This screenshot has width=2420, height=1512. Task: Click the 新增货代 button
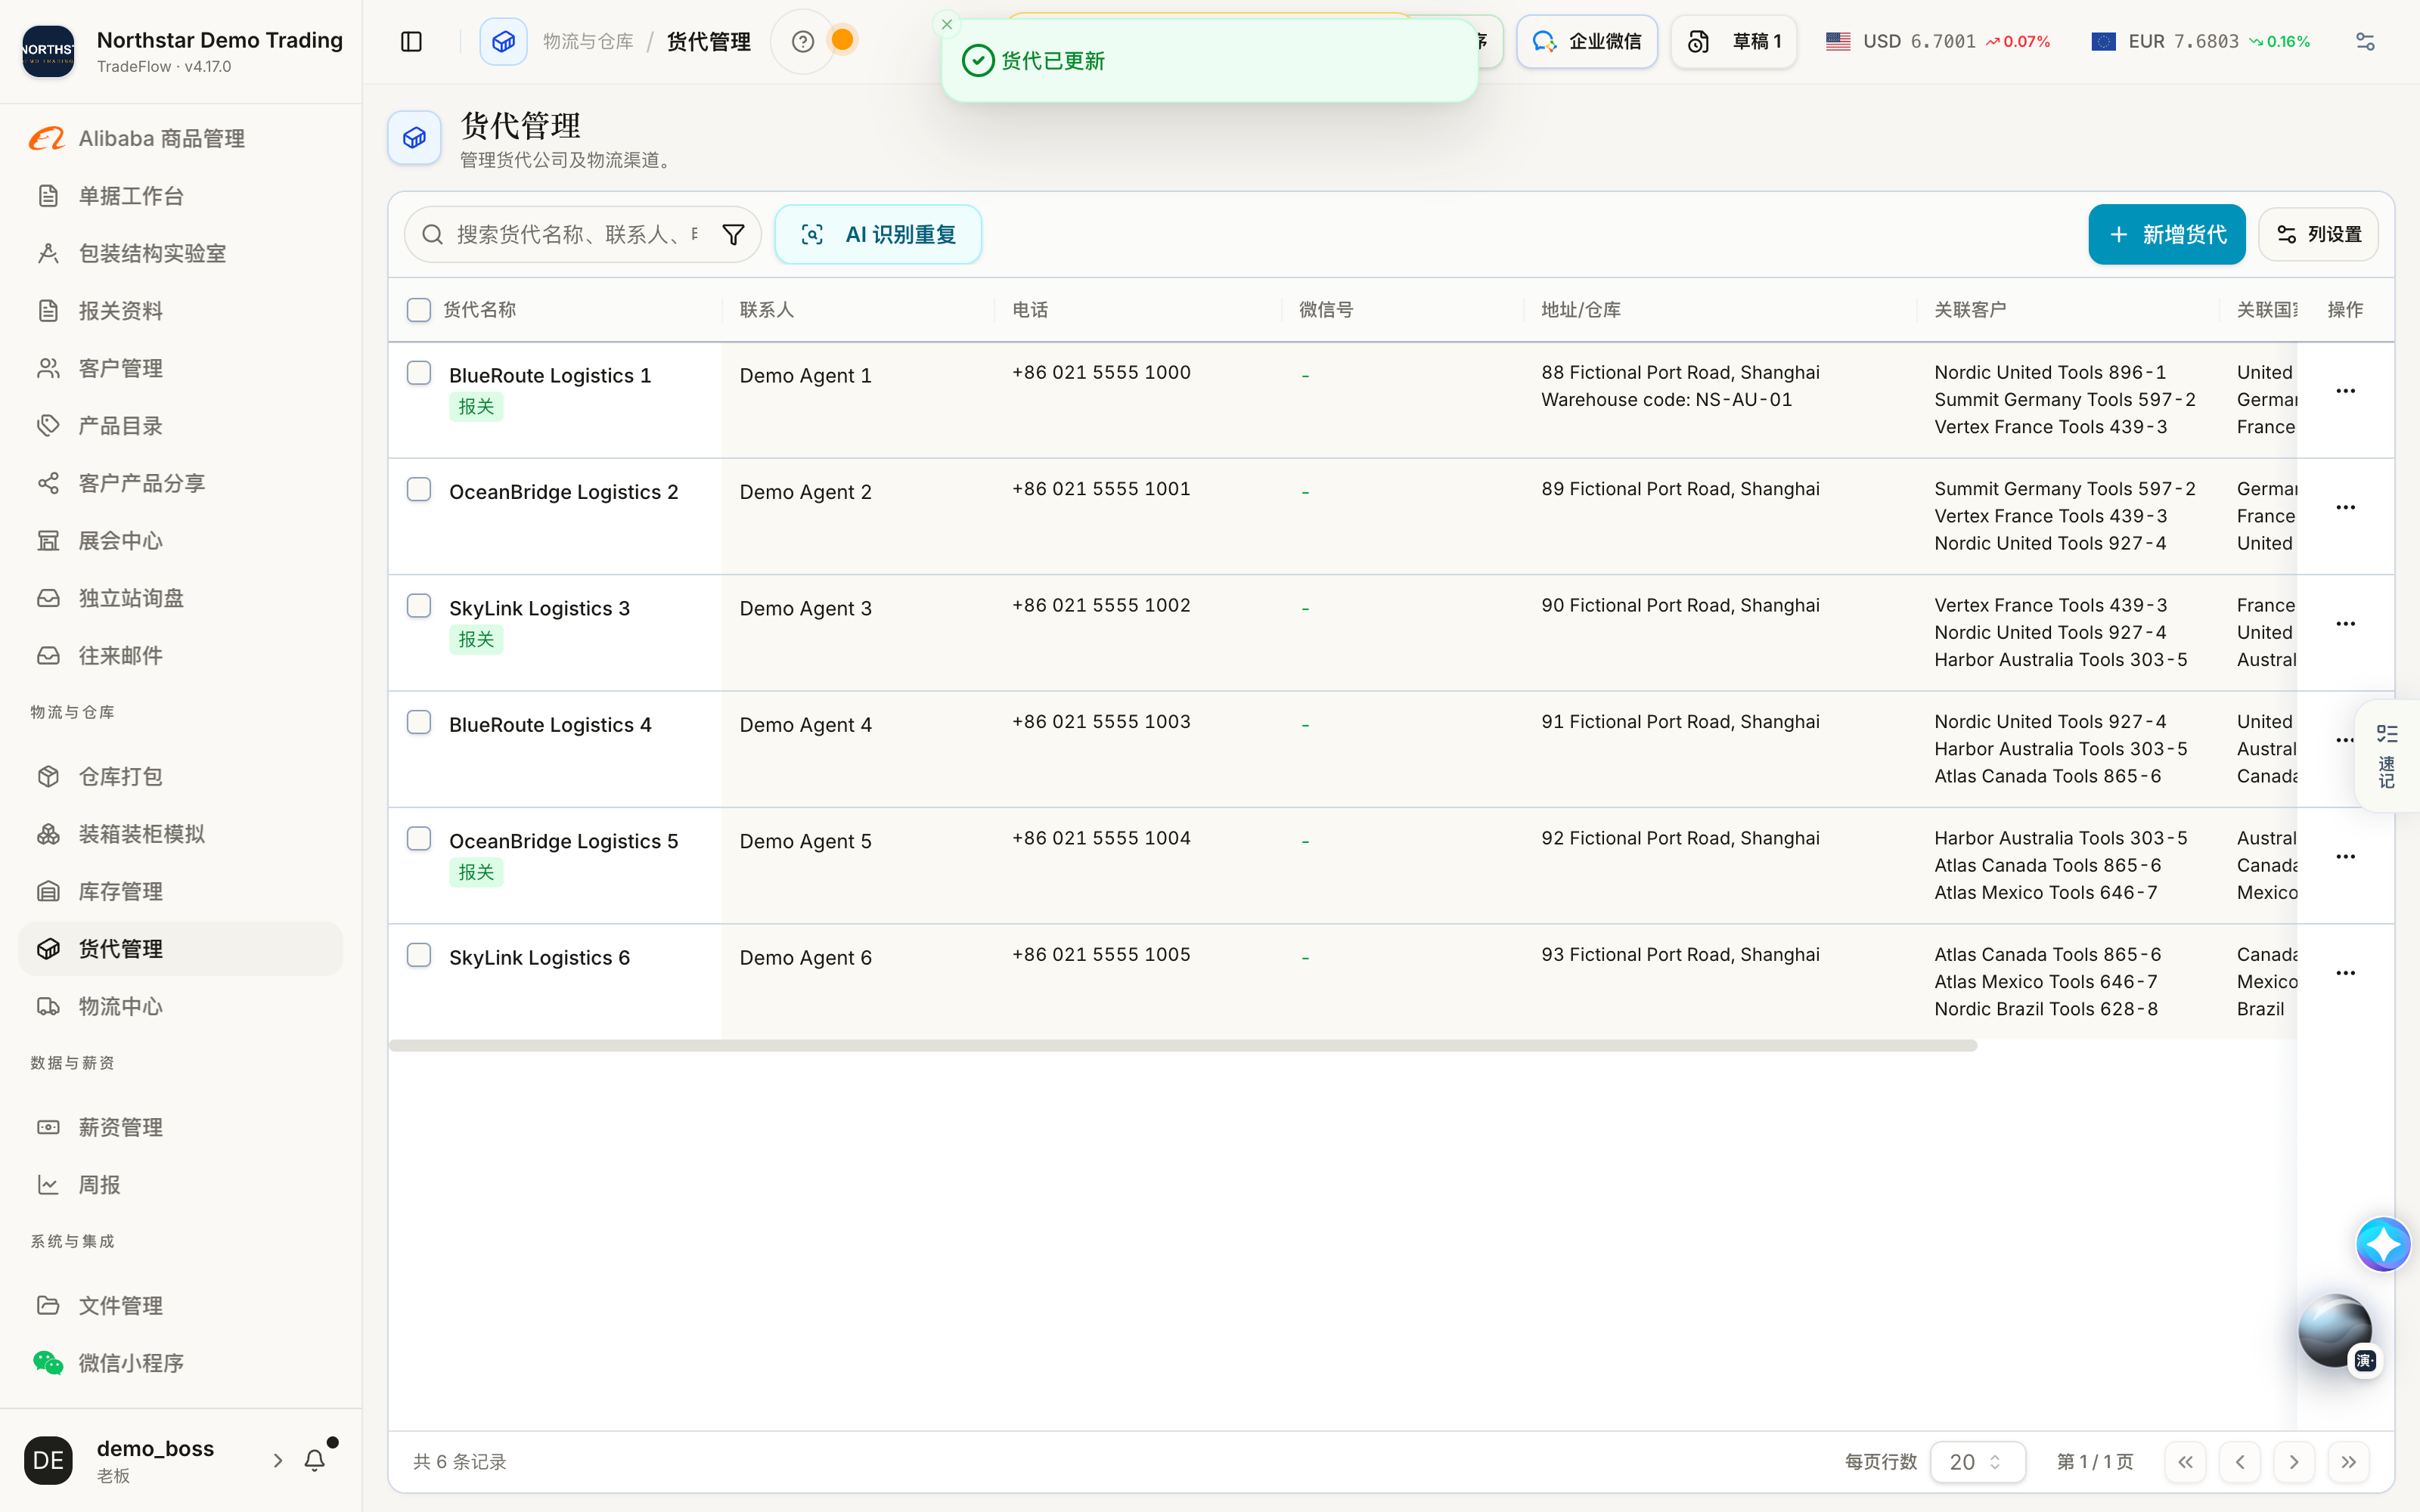coord(2166,234)
